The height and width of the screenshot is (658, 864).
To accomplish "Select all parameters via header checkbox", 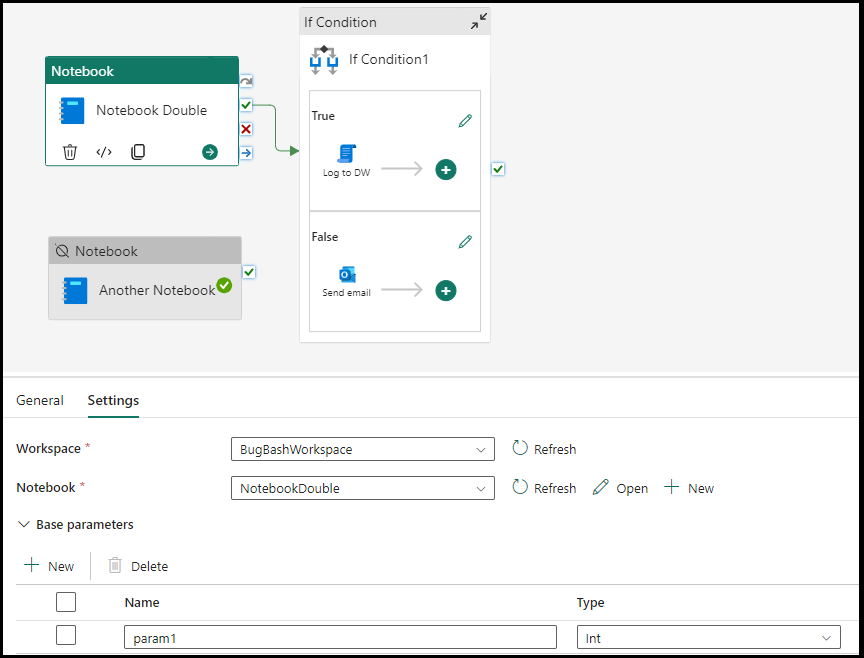I will click(66, 602).
